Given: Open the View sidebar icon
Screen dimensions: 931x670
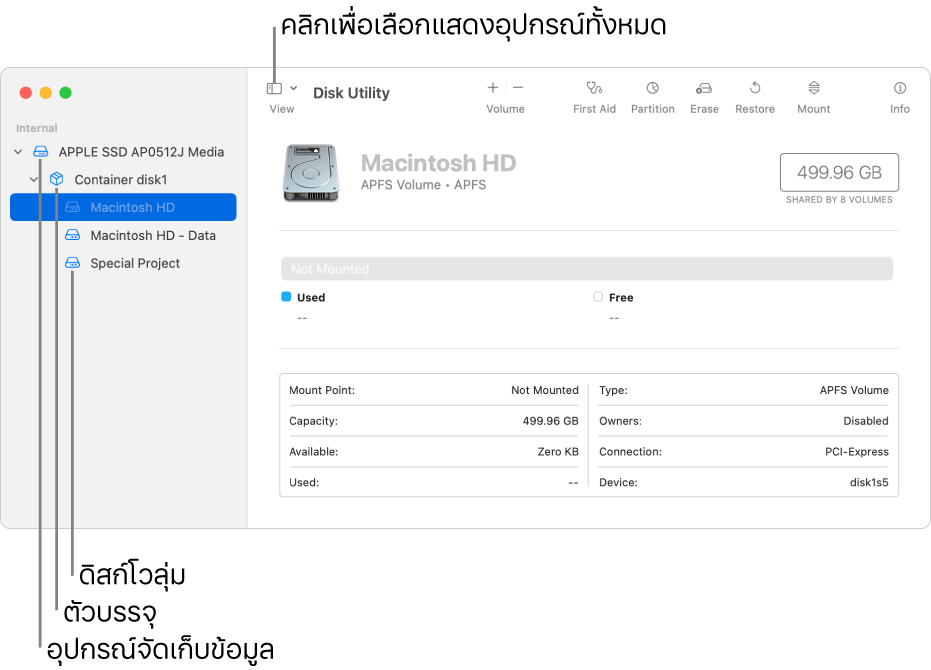Looking at the screenshot, I should coord(274,89).
